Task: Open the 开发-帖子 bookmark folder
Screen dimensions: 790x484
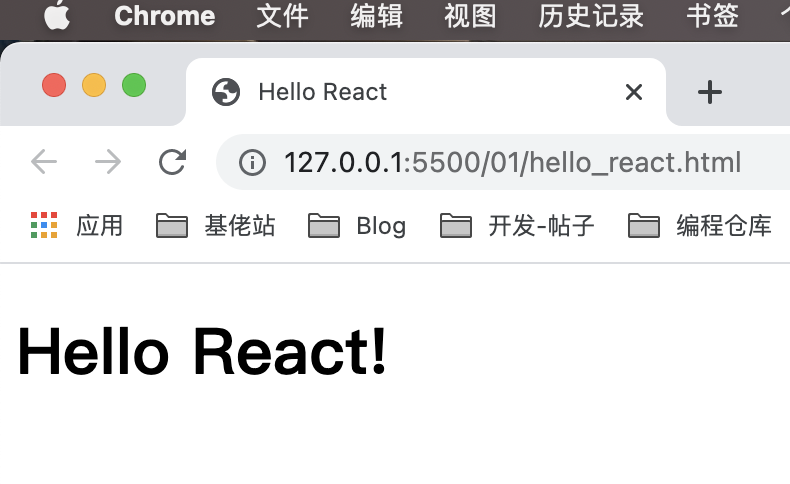Action: (517, 225)
